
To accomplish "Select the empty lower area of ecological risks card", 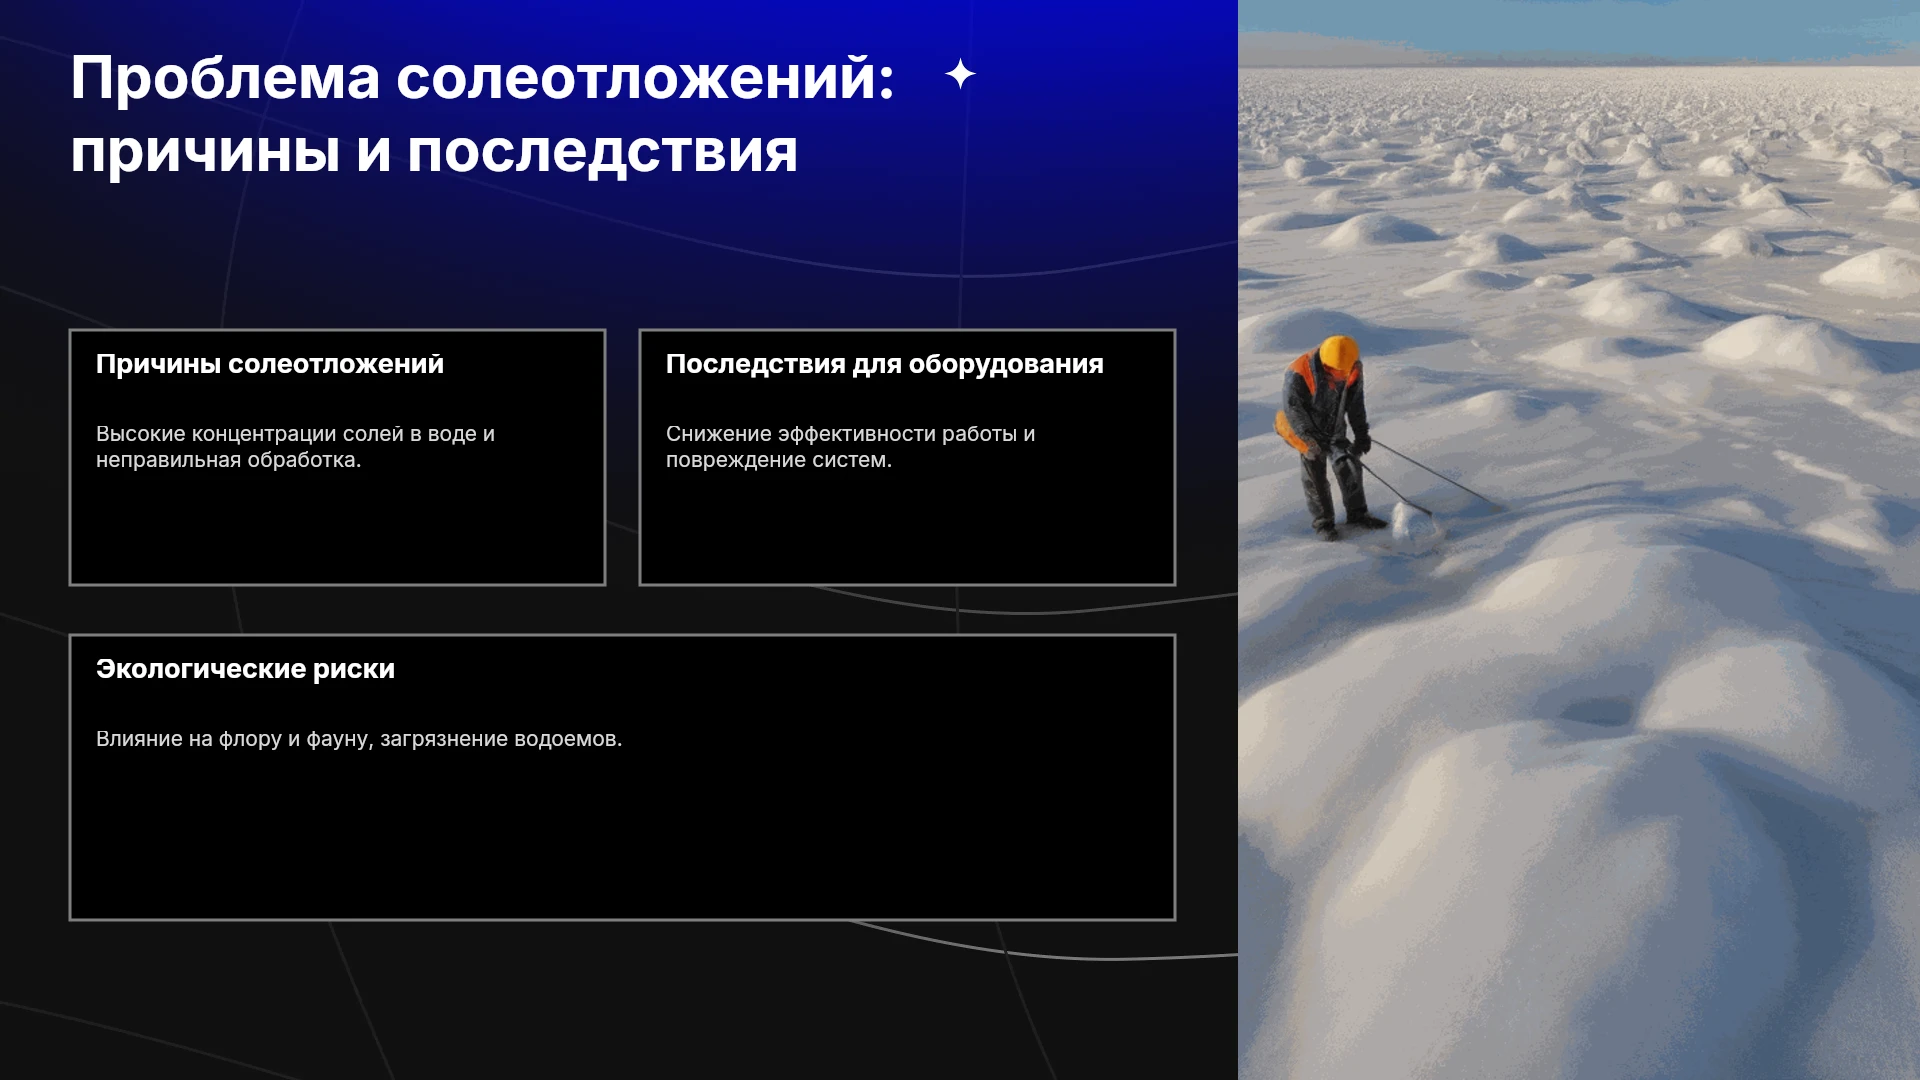I will [622, 840].
